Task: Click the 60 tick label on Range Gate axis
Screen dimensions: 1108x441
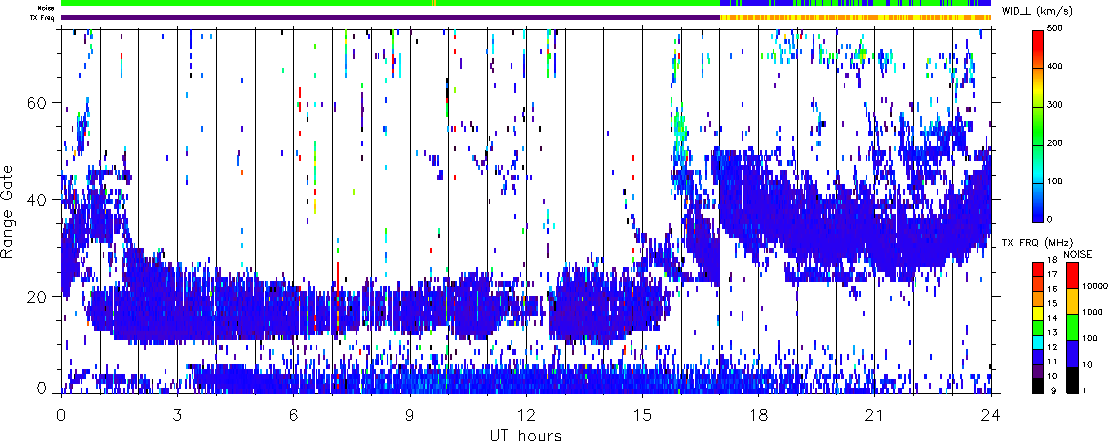Action: click(x=42, y=103)
